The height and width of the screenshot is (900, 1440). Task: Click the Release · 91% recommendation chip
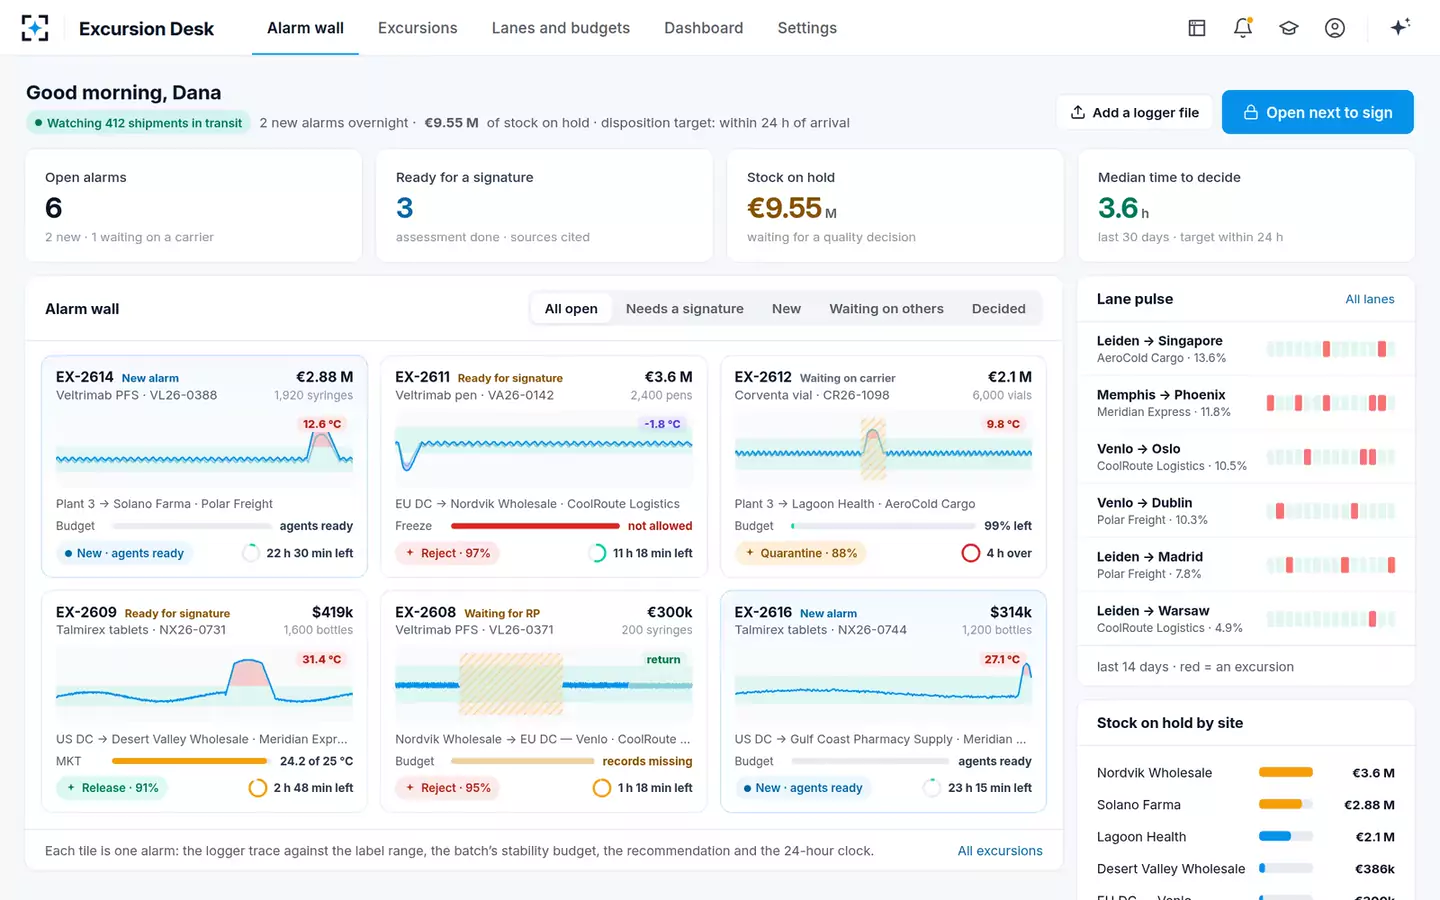tap(112, 788)
